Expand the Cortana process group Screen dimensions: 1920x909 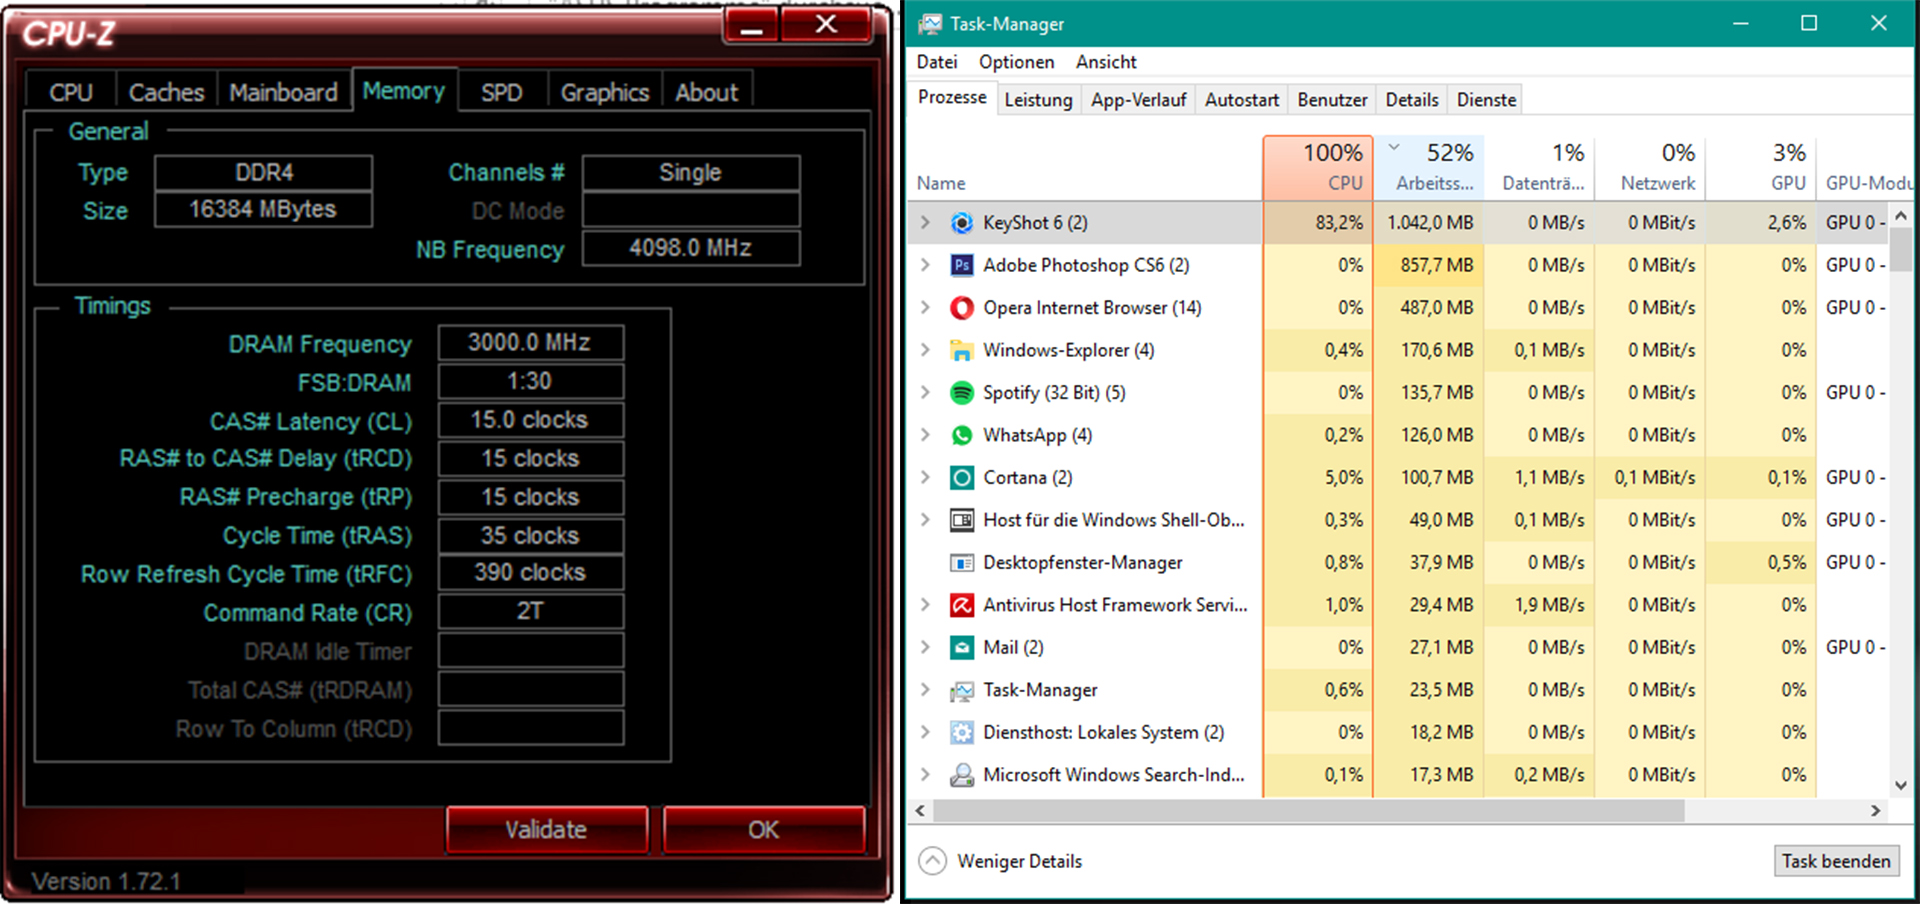(925, 478)
